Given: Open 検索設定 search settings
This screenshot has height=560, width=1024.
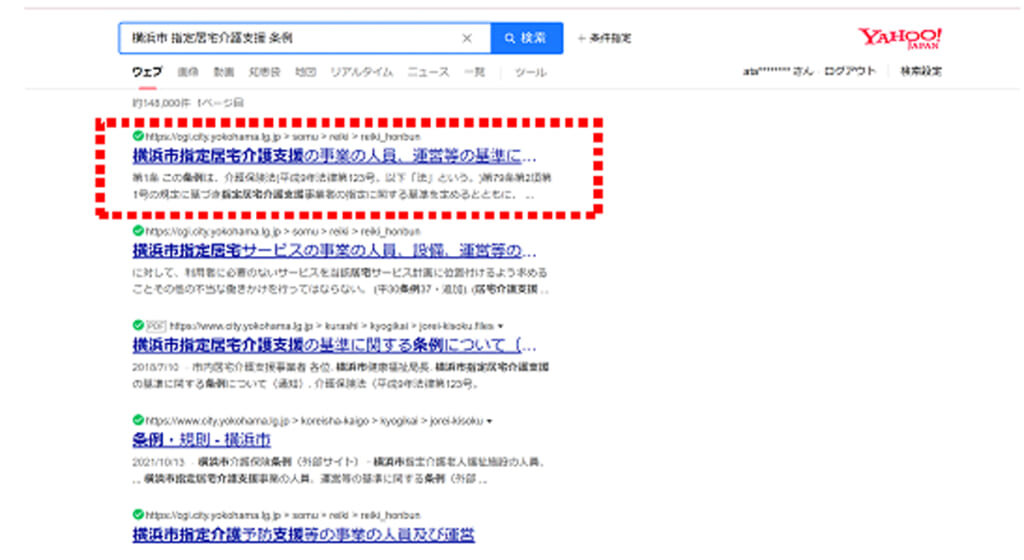Looking at the screenshot, I should click(x=921, y=71).
